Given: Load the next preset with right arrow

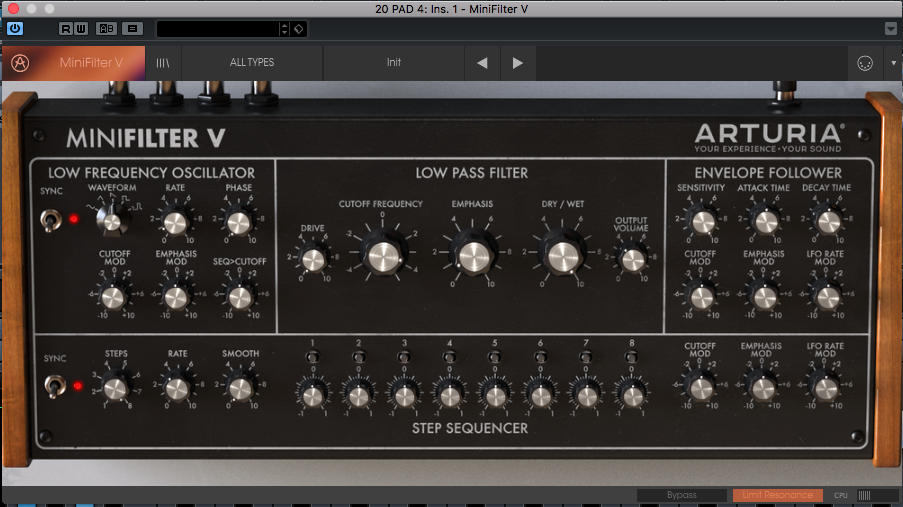Looking at the screenshot, I should (x=518, y=63).
